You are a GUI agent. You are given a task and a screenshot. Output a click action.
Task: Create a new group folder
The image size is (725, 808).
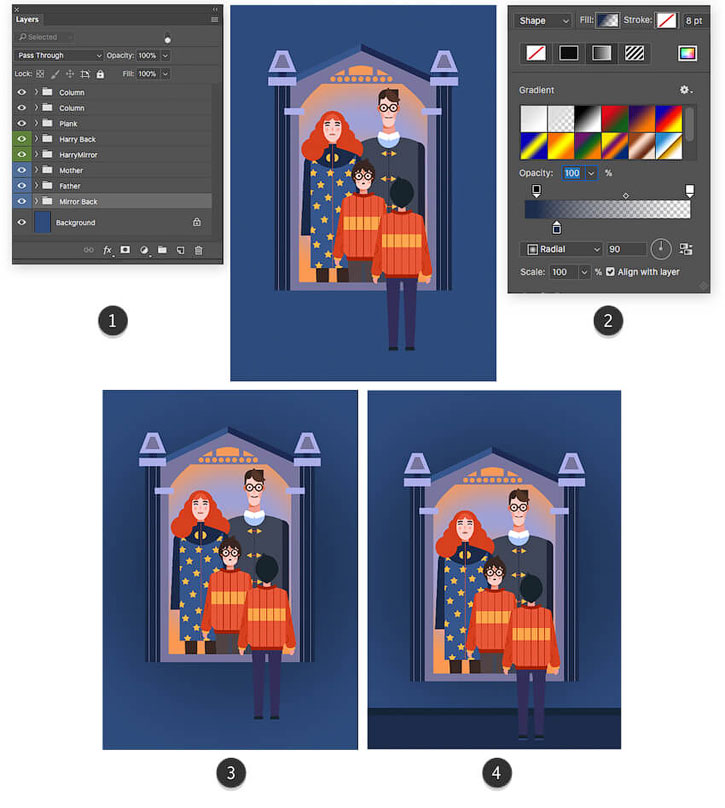tap(162, 250)
